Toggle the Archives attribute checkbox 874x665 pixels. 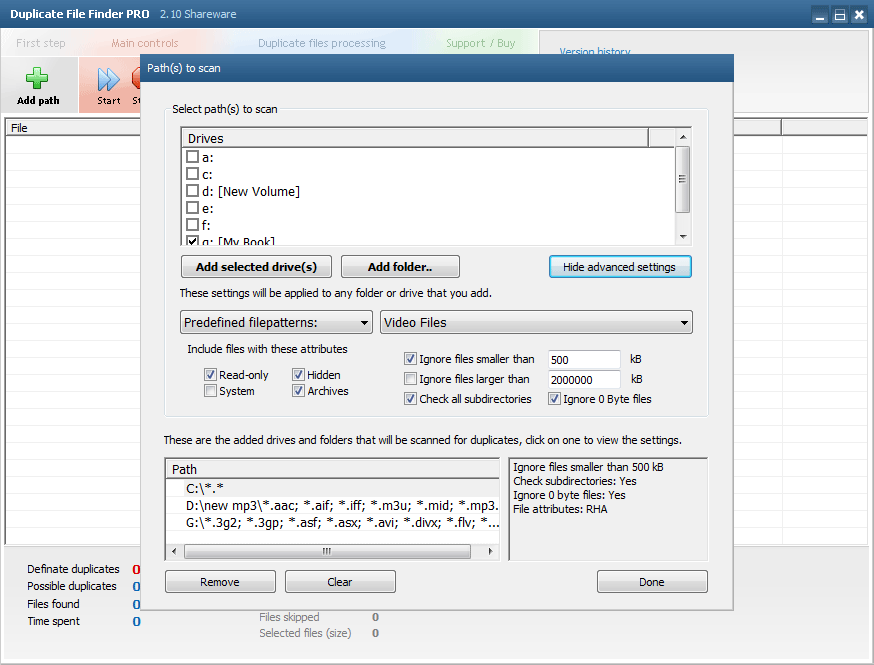coord(298,391)
